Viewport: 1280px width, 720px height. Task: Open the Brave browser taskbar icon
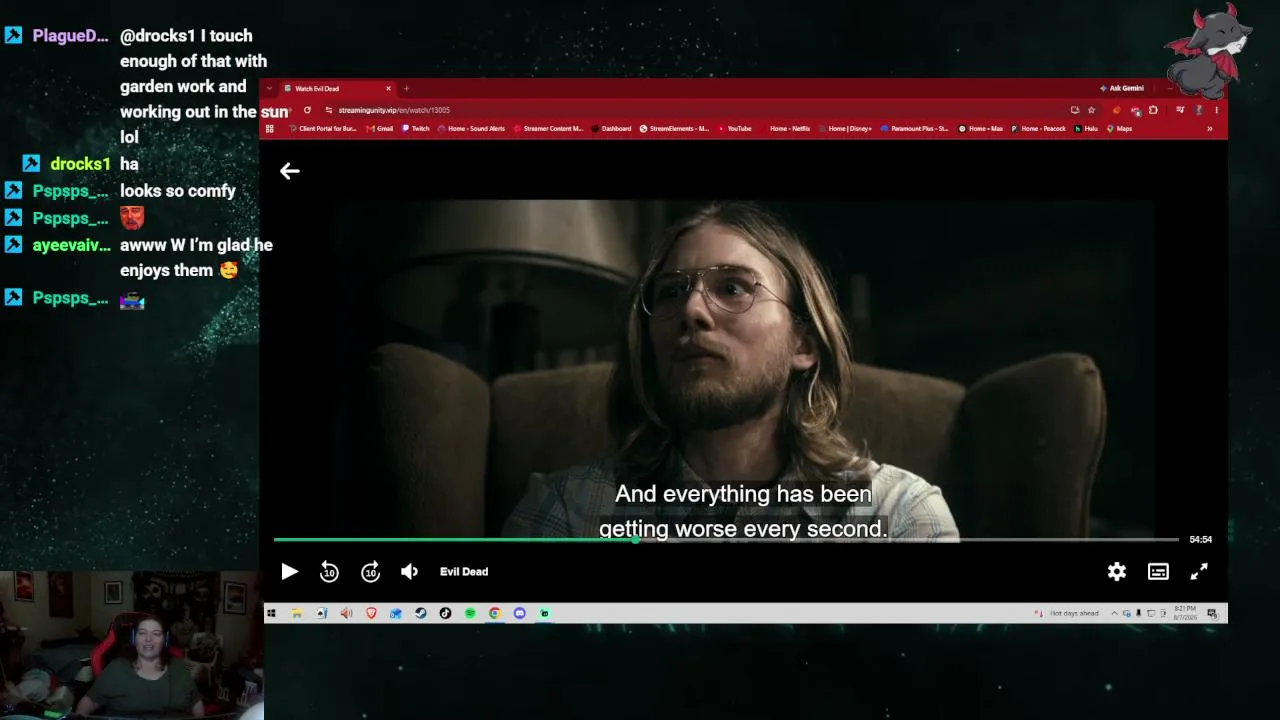[371, 613]
